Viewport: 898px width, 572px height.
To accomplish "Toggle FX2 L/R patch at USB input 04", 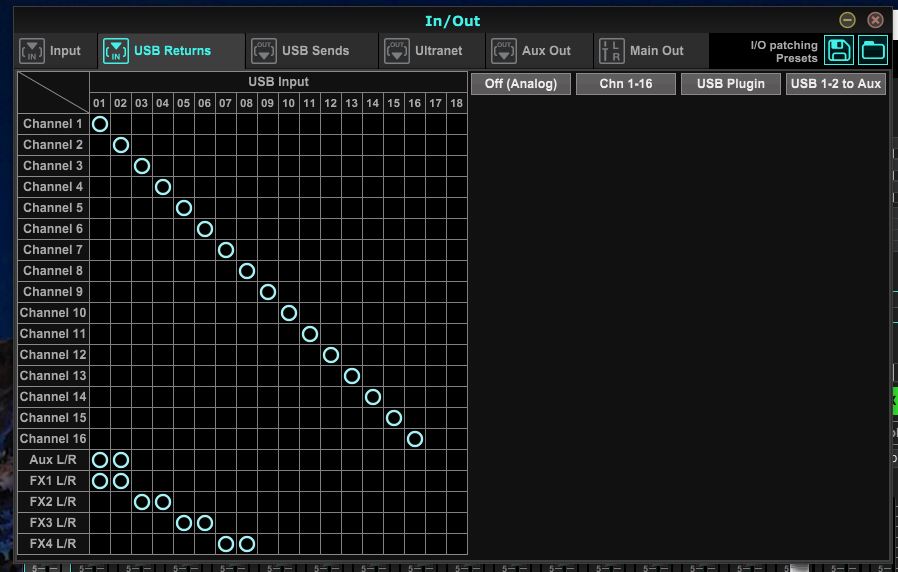I will click(163, 502).
